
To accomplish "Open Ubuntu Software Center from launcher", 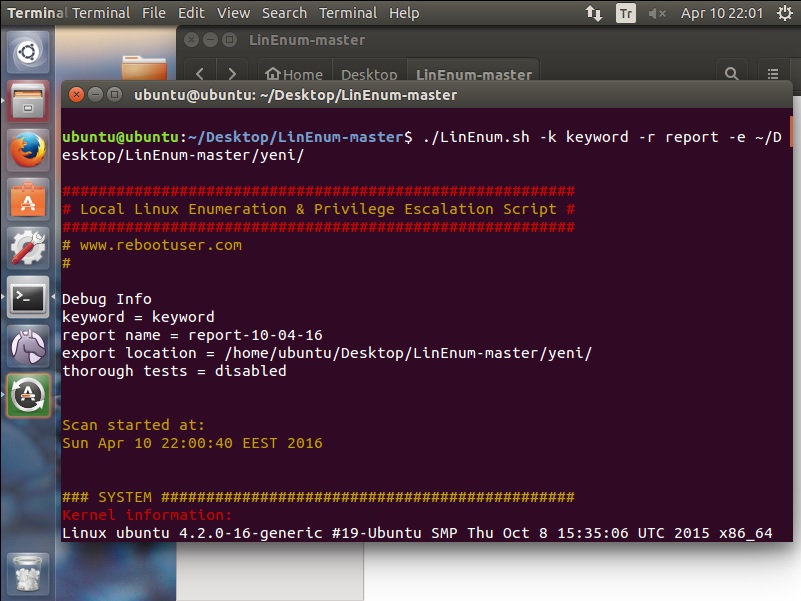I will [x=28, y=199].
